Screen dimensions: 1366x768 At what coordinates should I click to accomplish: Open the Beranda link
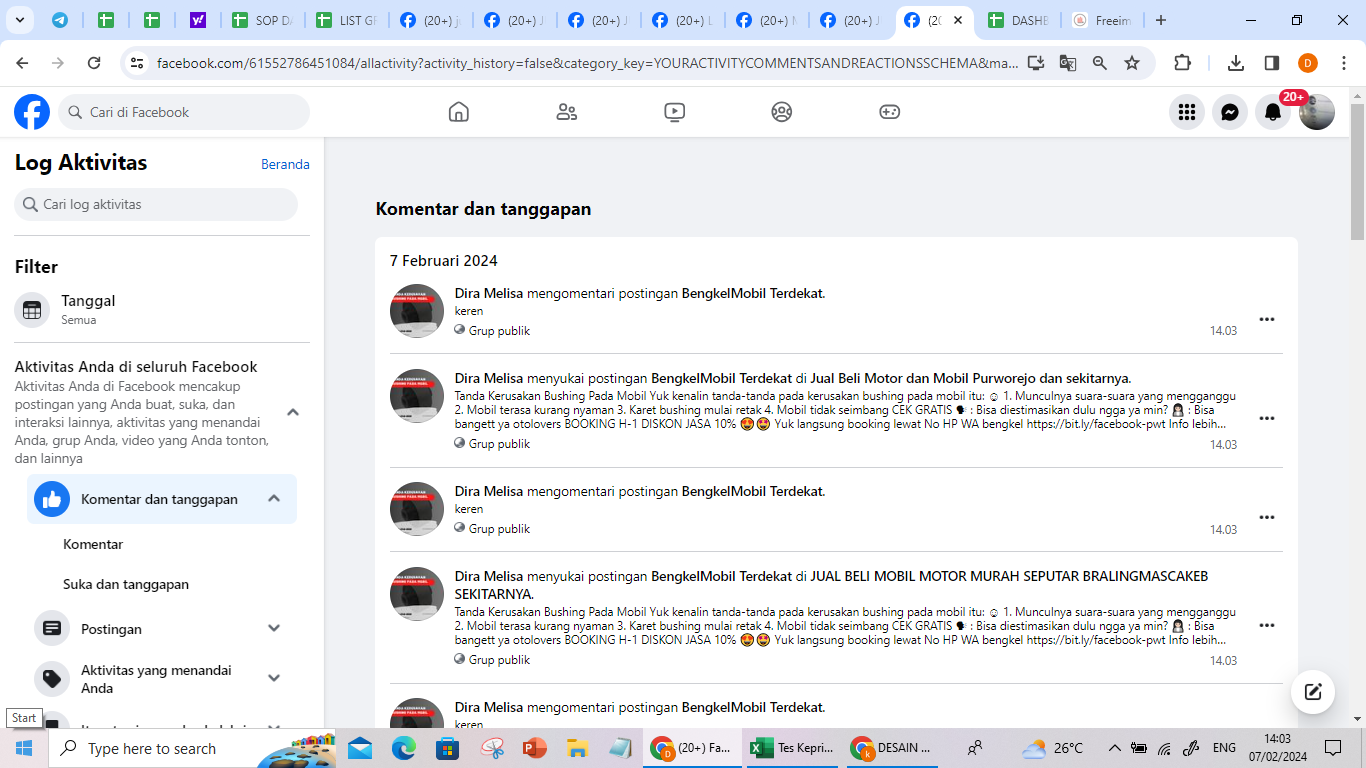(285, 164)
